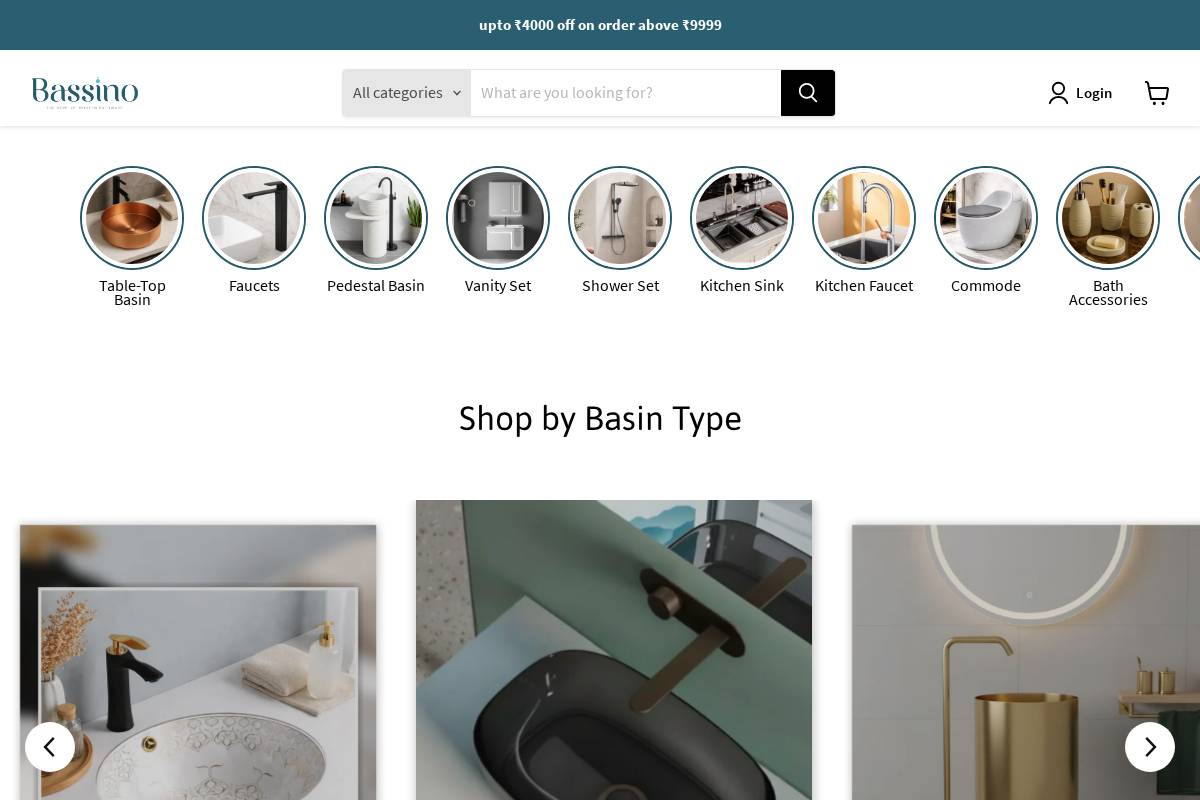This screenshot has height=800, width=1200.
Task: Open the Table-Top Basin category circle
Action: (x=132, y=218)
